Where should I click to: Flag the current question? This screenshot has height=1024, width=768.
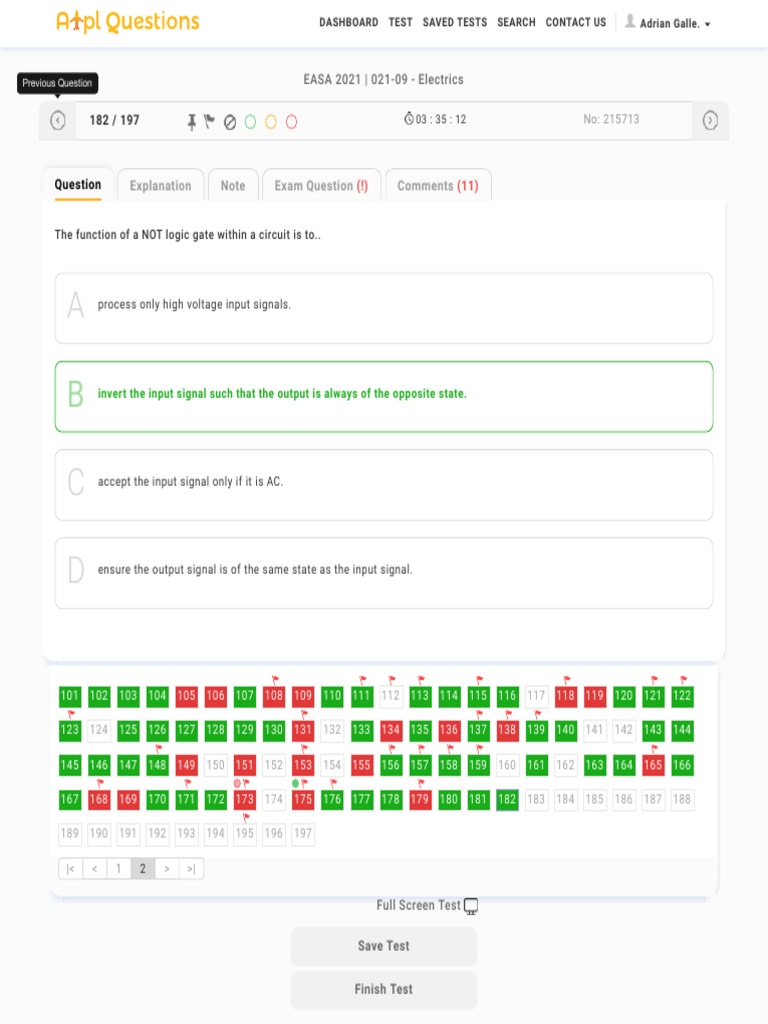coord(209,122)
